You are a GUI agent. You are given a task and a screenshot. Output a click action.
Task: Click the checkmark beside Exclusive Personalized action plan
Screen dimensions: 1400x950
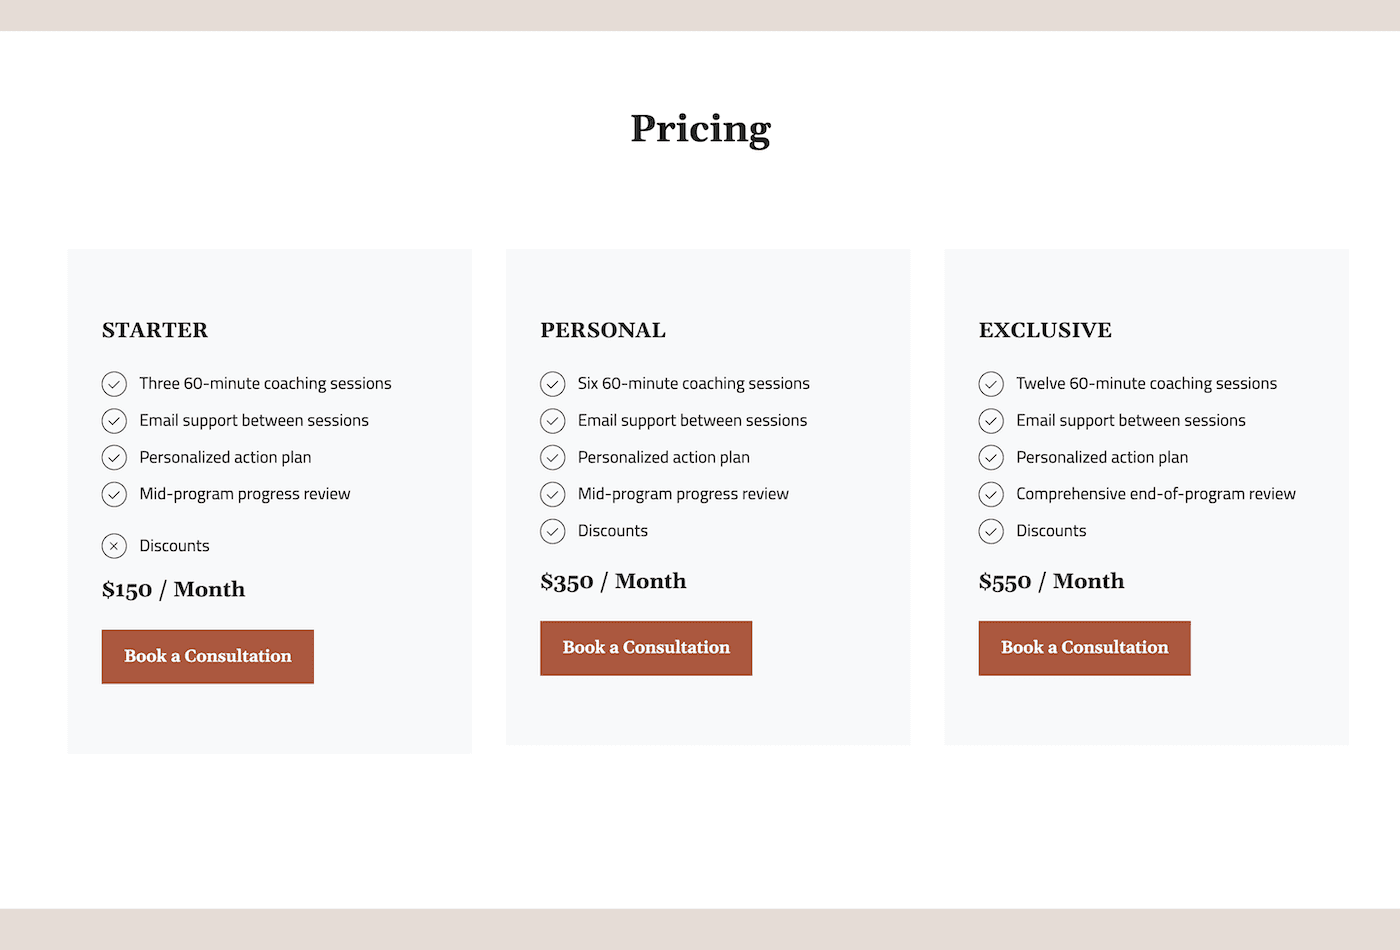[991, 457]
